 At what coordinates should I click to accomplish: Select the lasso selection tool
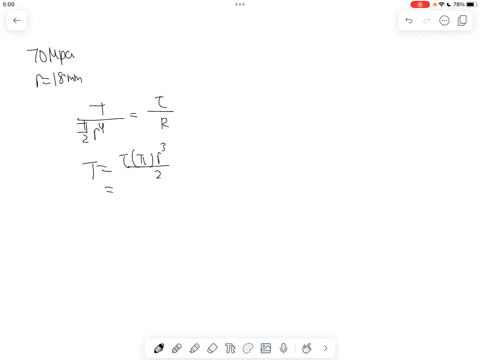click(x=248, y=348)
